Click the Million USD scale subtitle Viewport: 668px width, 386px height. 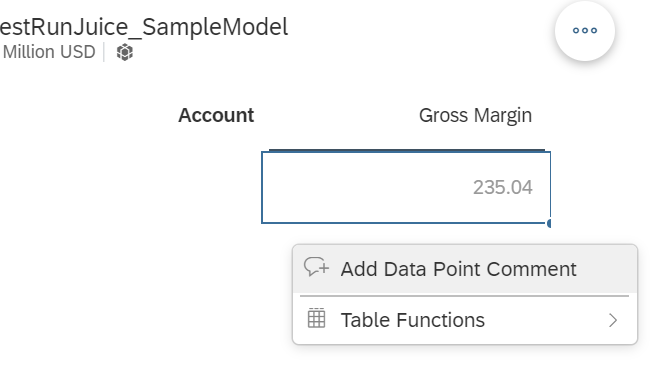click(x=49, y=52)
